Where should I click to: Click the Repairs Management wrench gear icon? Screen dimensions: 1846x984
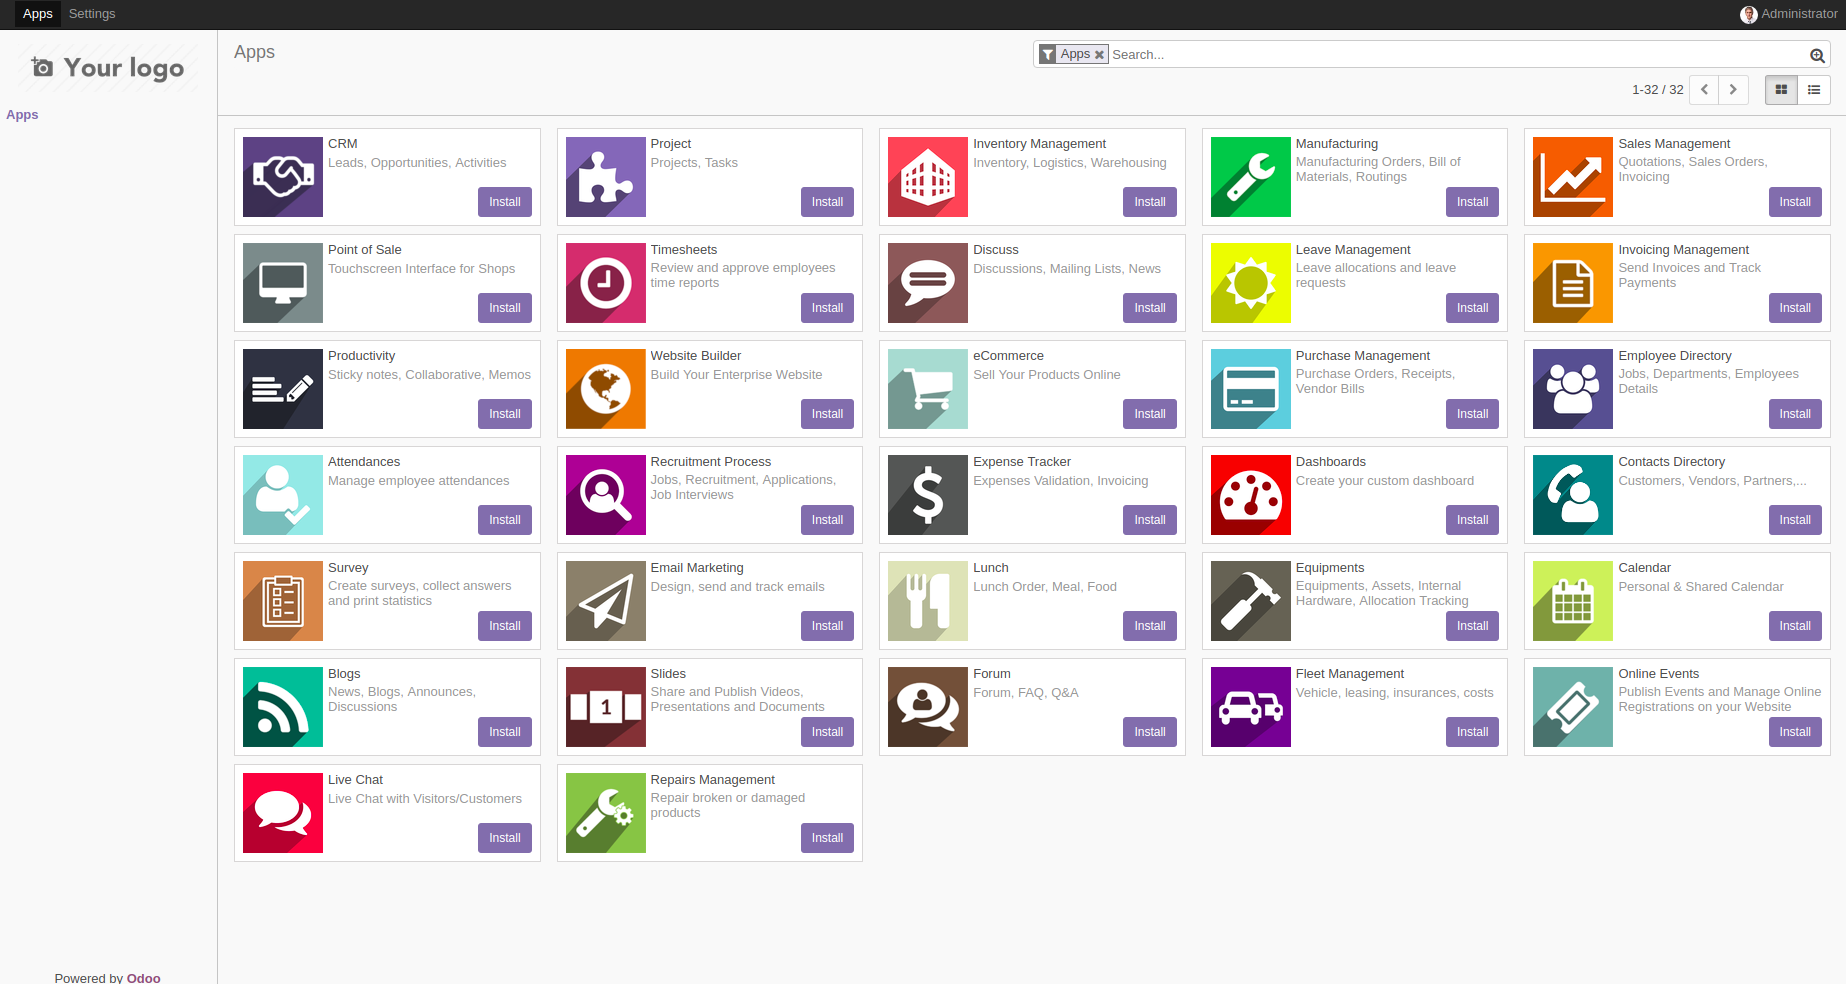point(606,813)
